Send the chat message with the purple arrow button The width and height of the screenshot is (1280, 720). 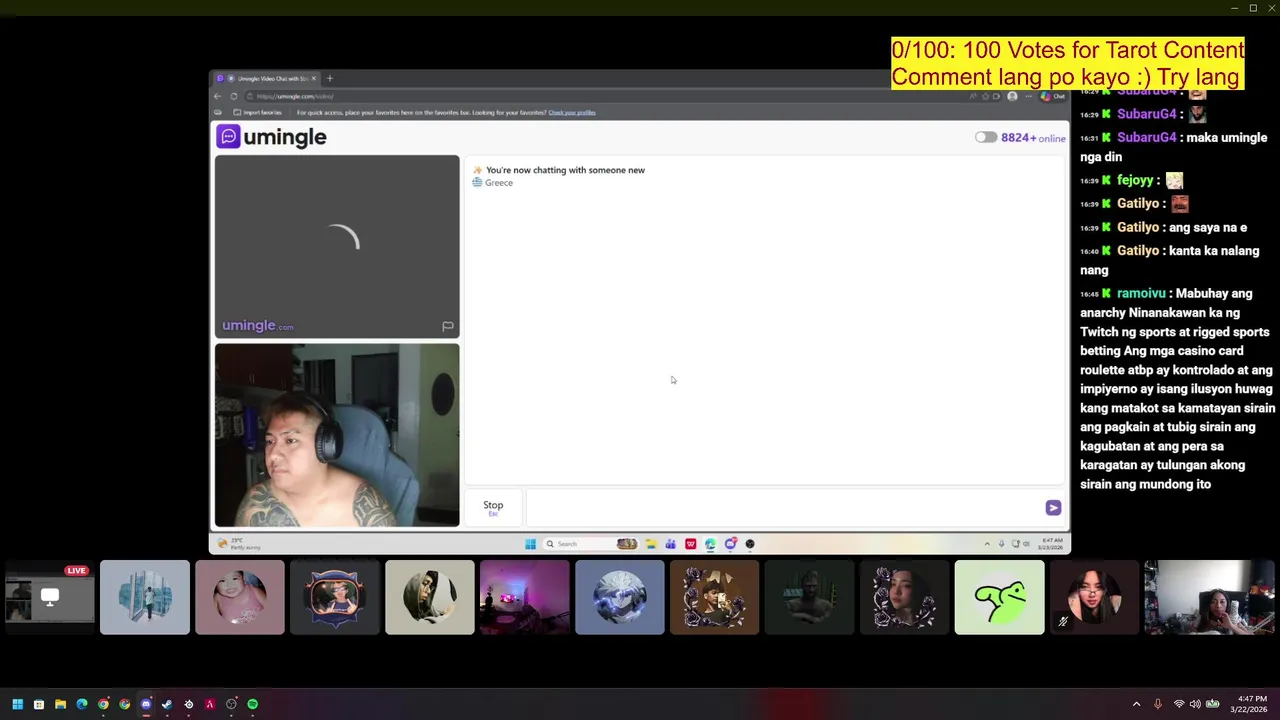click(1053, 508)
